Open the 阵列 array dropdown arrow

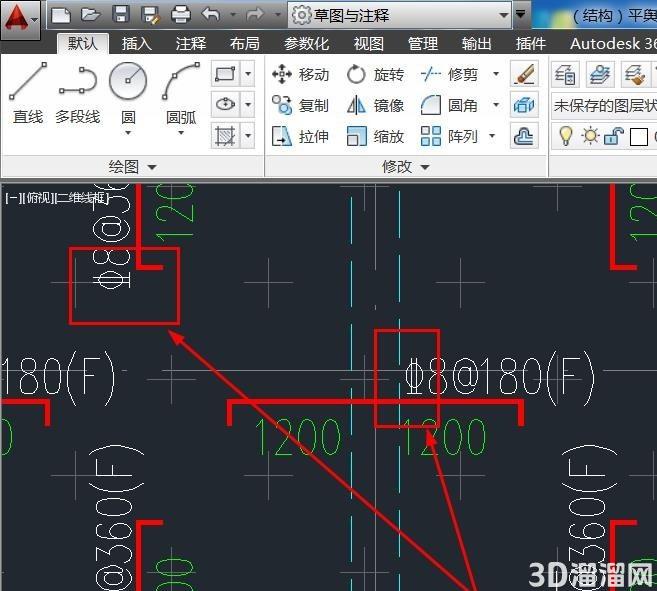(x=492, y=136)
